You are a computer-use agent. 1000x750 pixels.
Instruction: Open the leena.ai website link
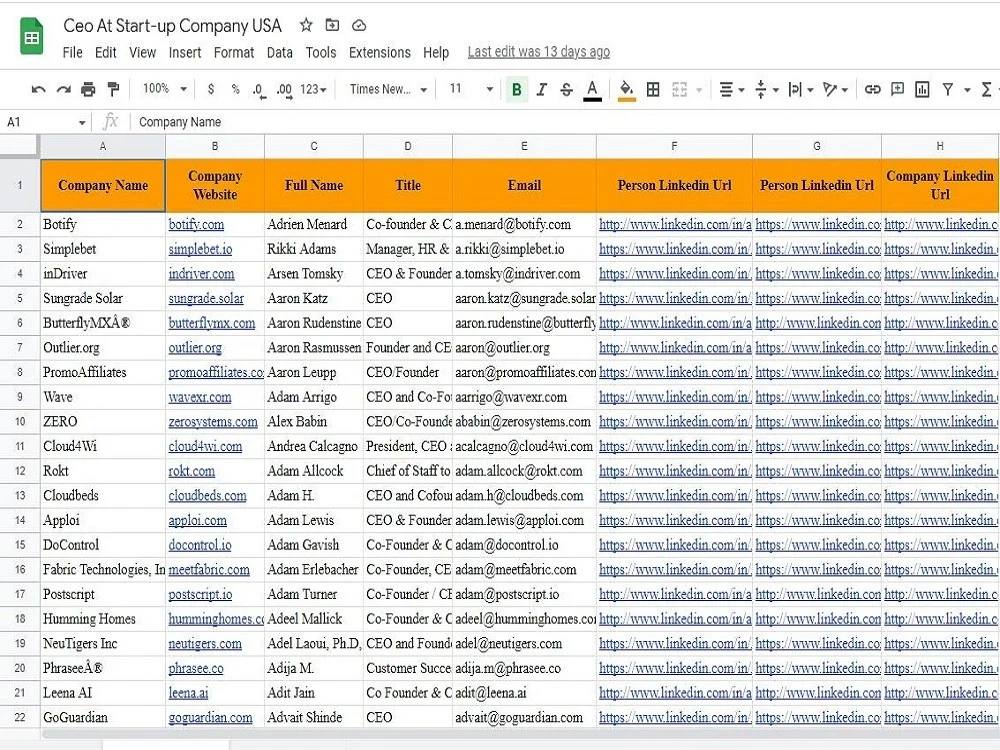188,693
